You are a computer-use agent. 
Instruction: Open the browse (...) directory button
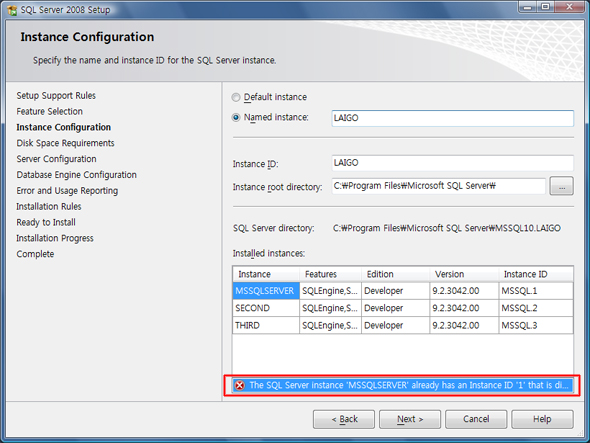tap(561, 186)
